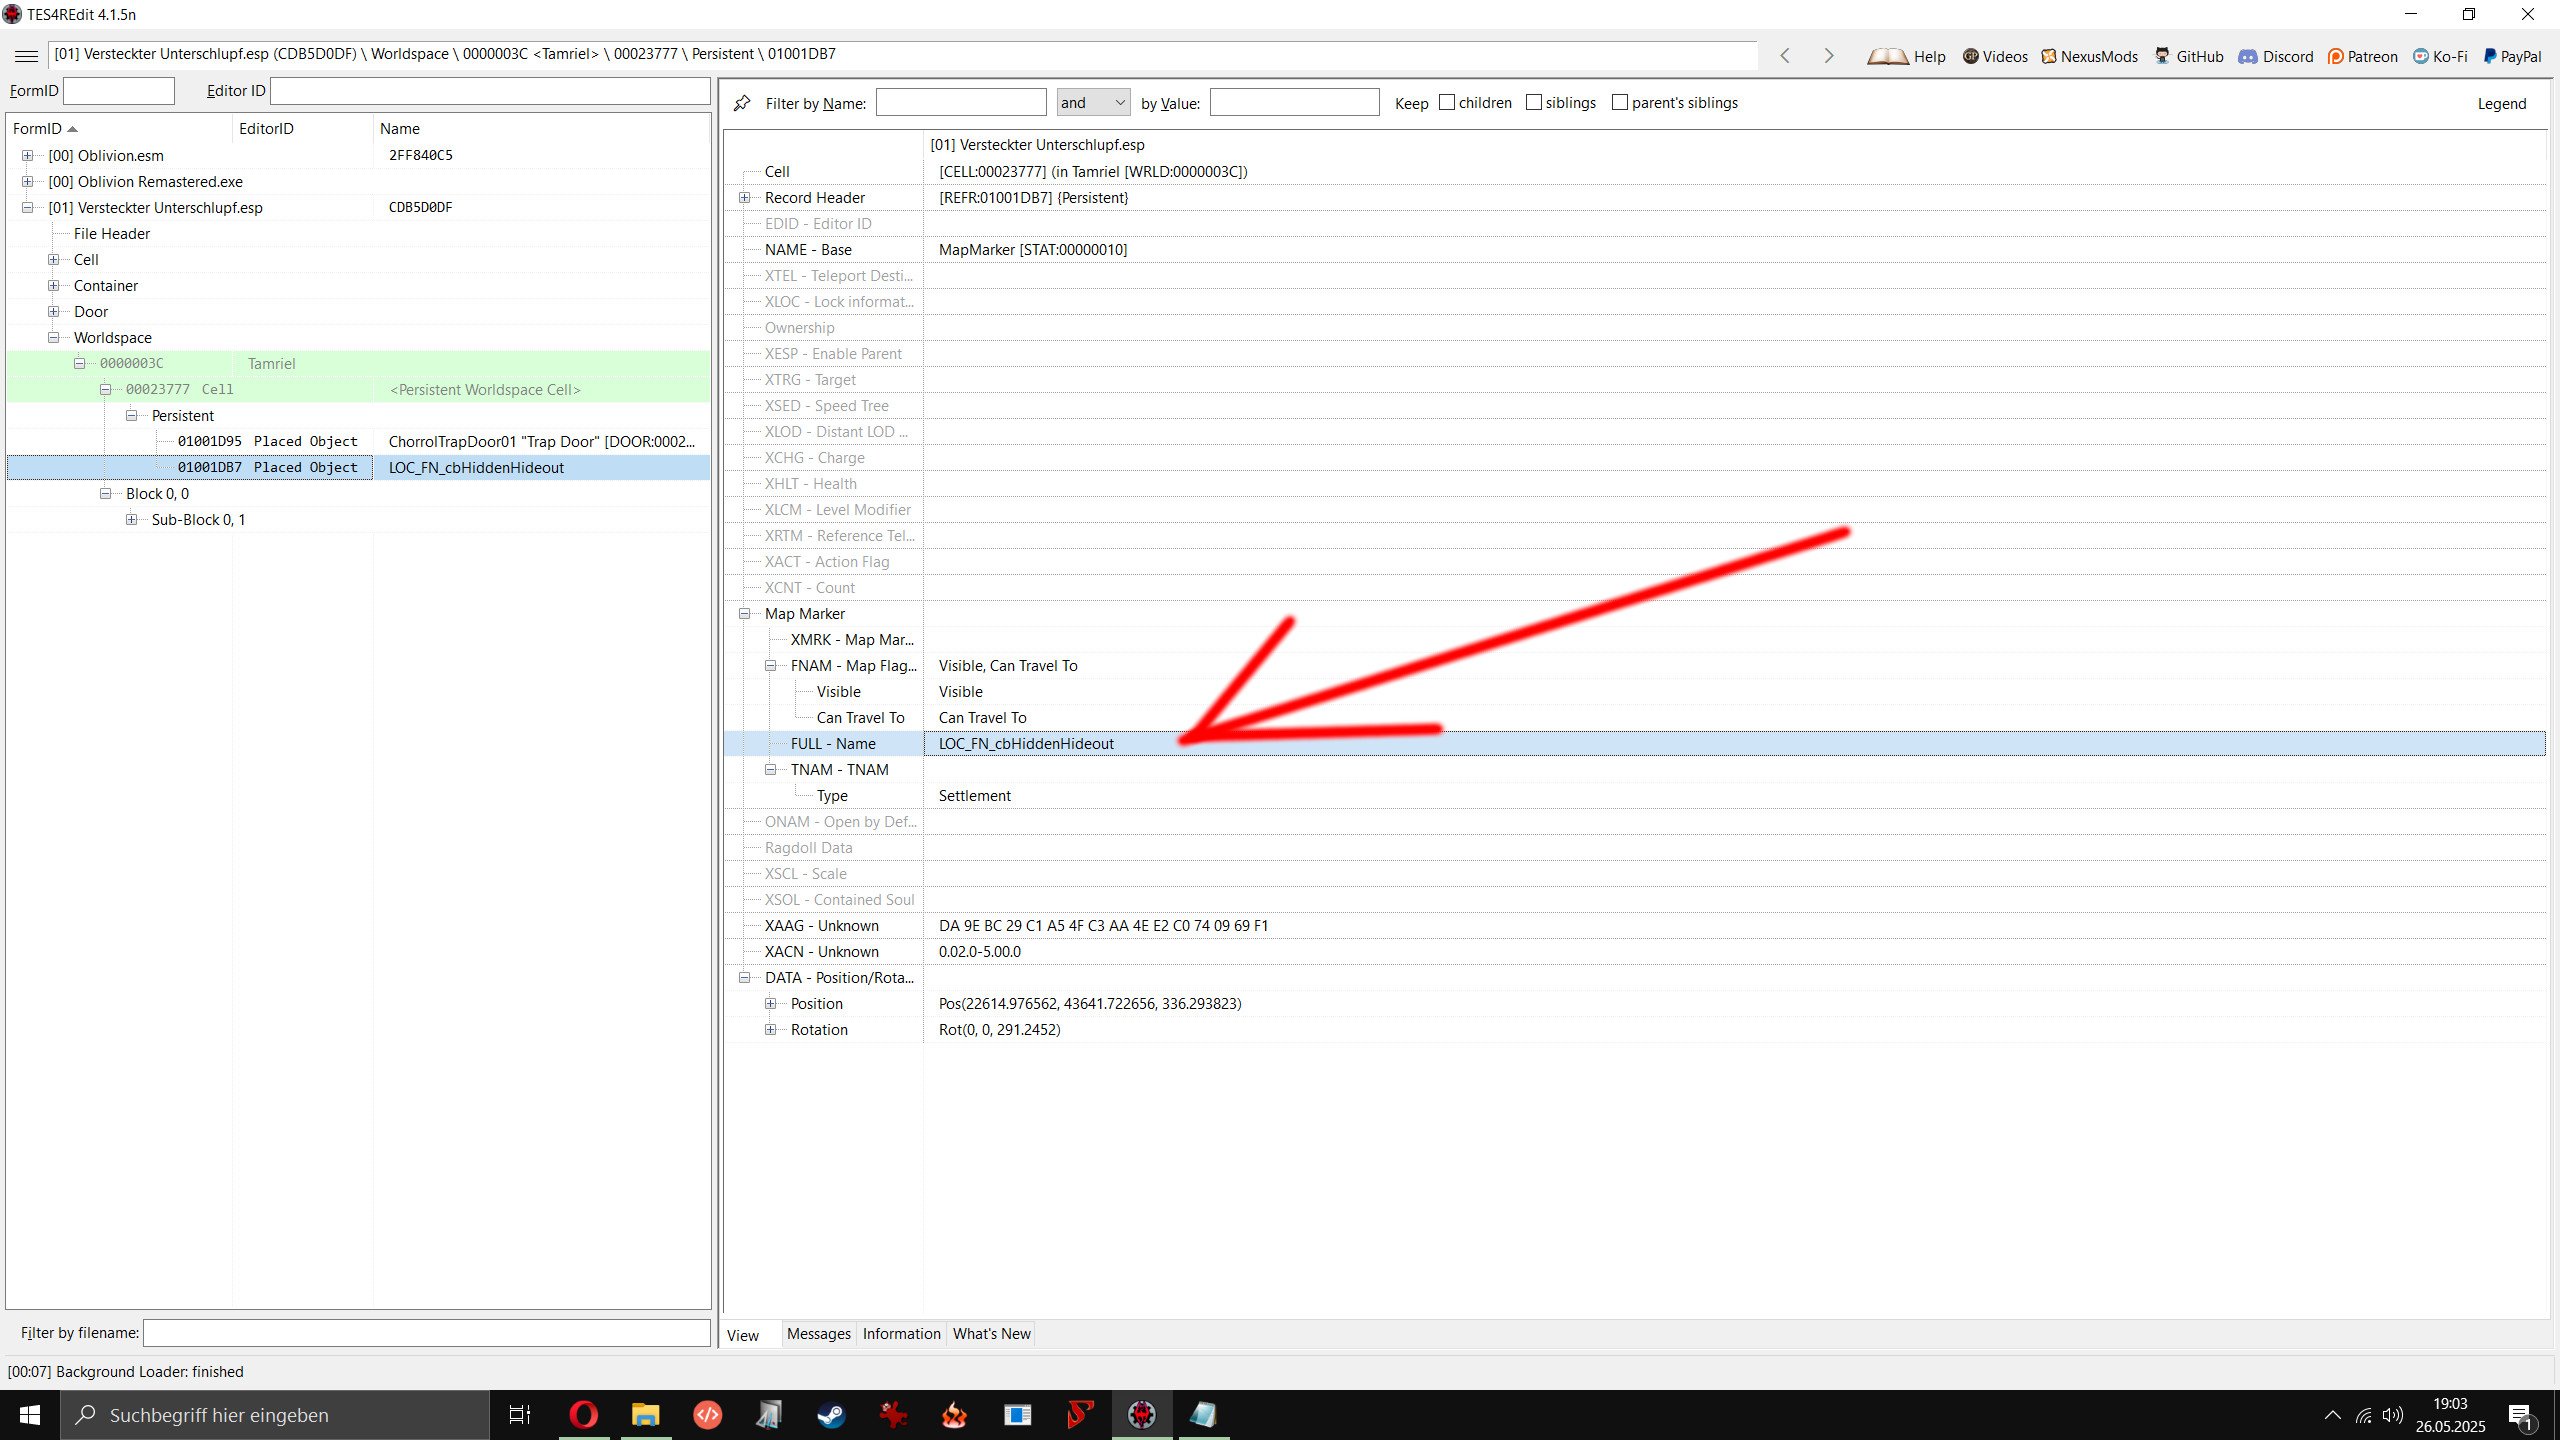Switch to the Information tab

click(x=901, y=1334)
